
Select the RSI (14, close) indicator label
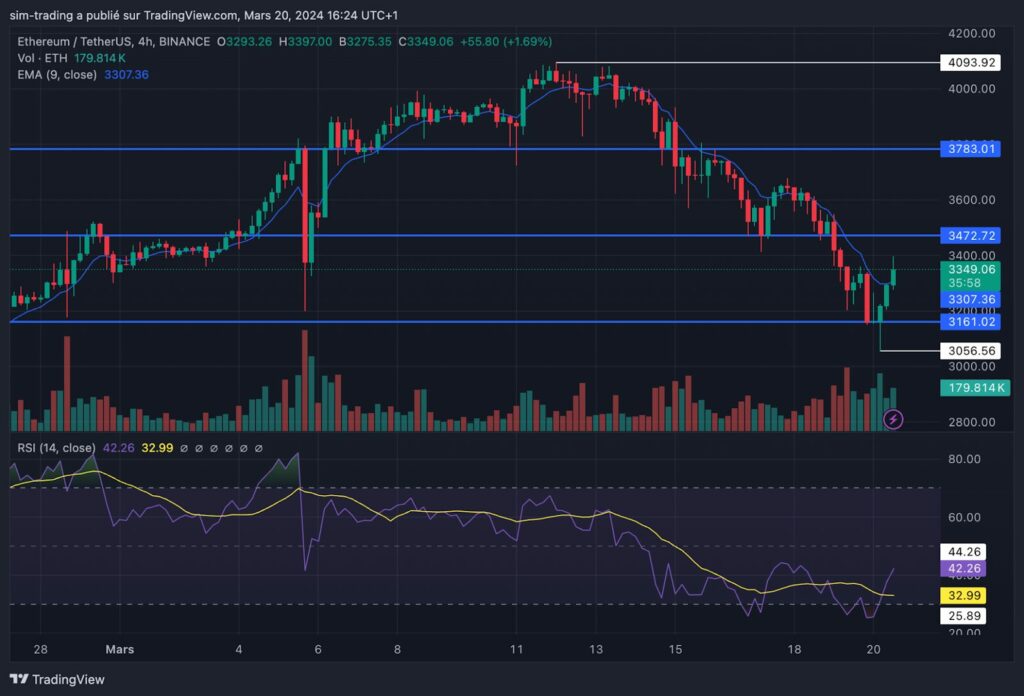click(56, 448)
